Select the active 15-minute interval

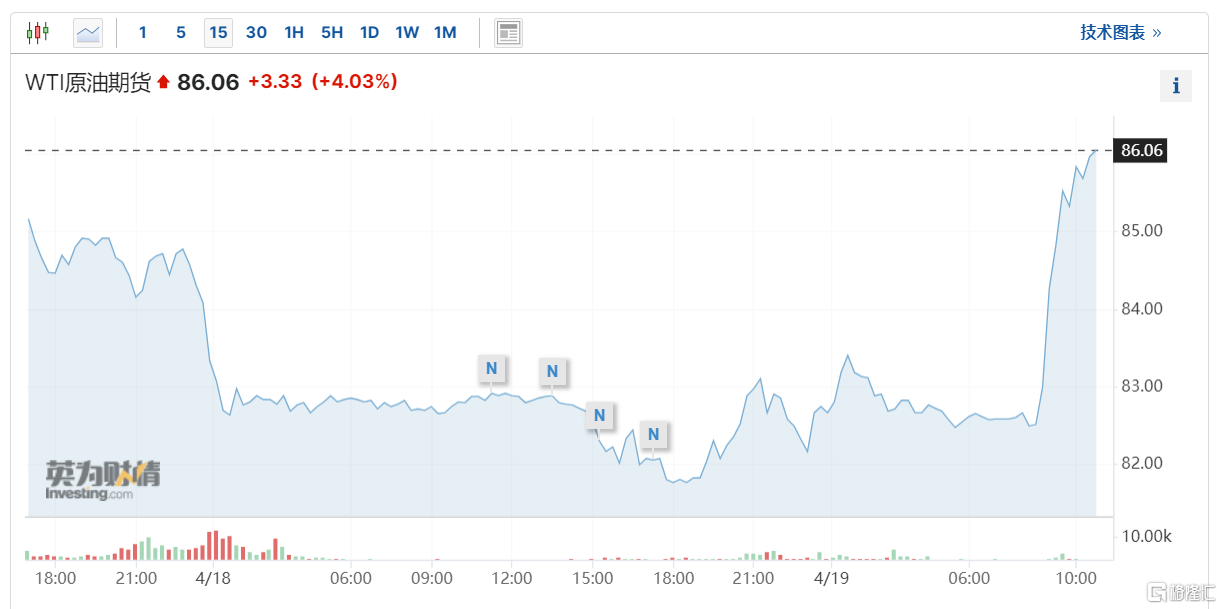218,33
